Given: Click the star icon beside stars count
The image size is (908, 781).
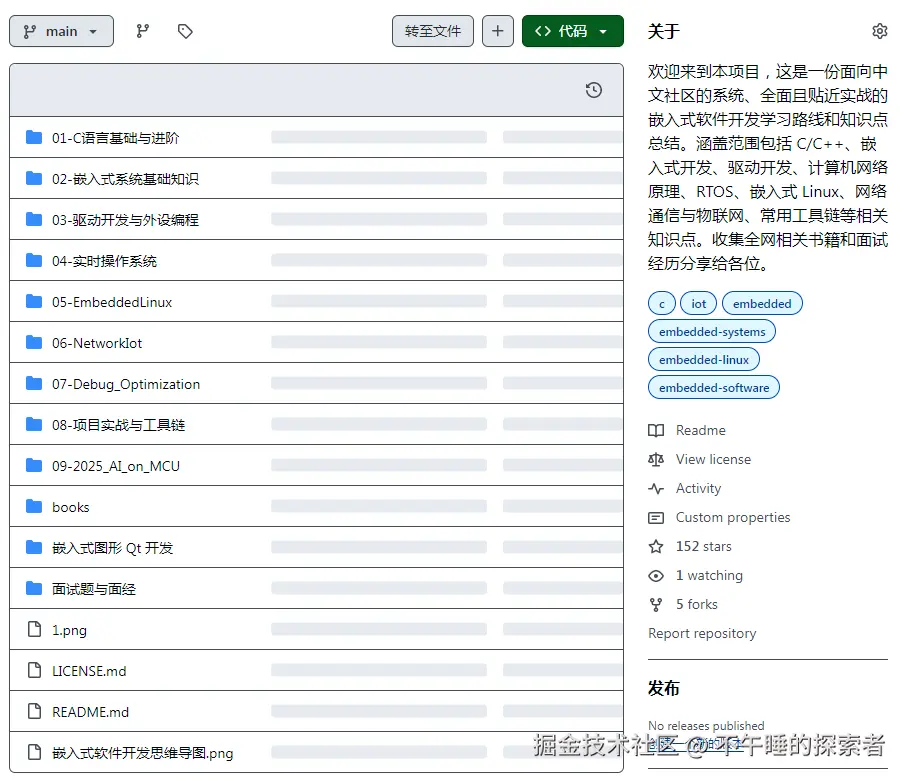Looking at the screenshot, I should coord(656,547).
